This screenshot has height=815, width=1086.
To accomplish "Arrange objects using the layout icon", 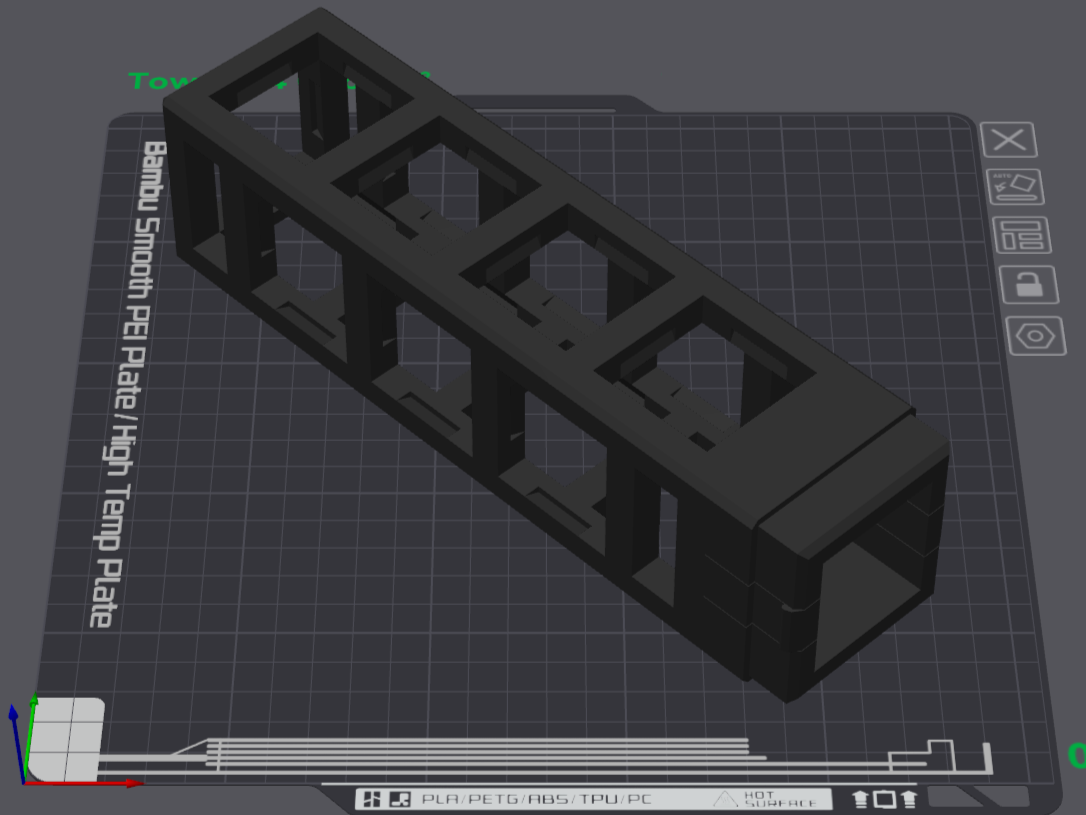I will tap(1022, 235).
